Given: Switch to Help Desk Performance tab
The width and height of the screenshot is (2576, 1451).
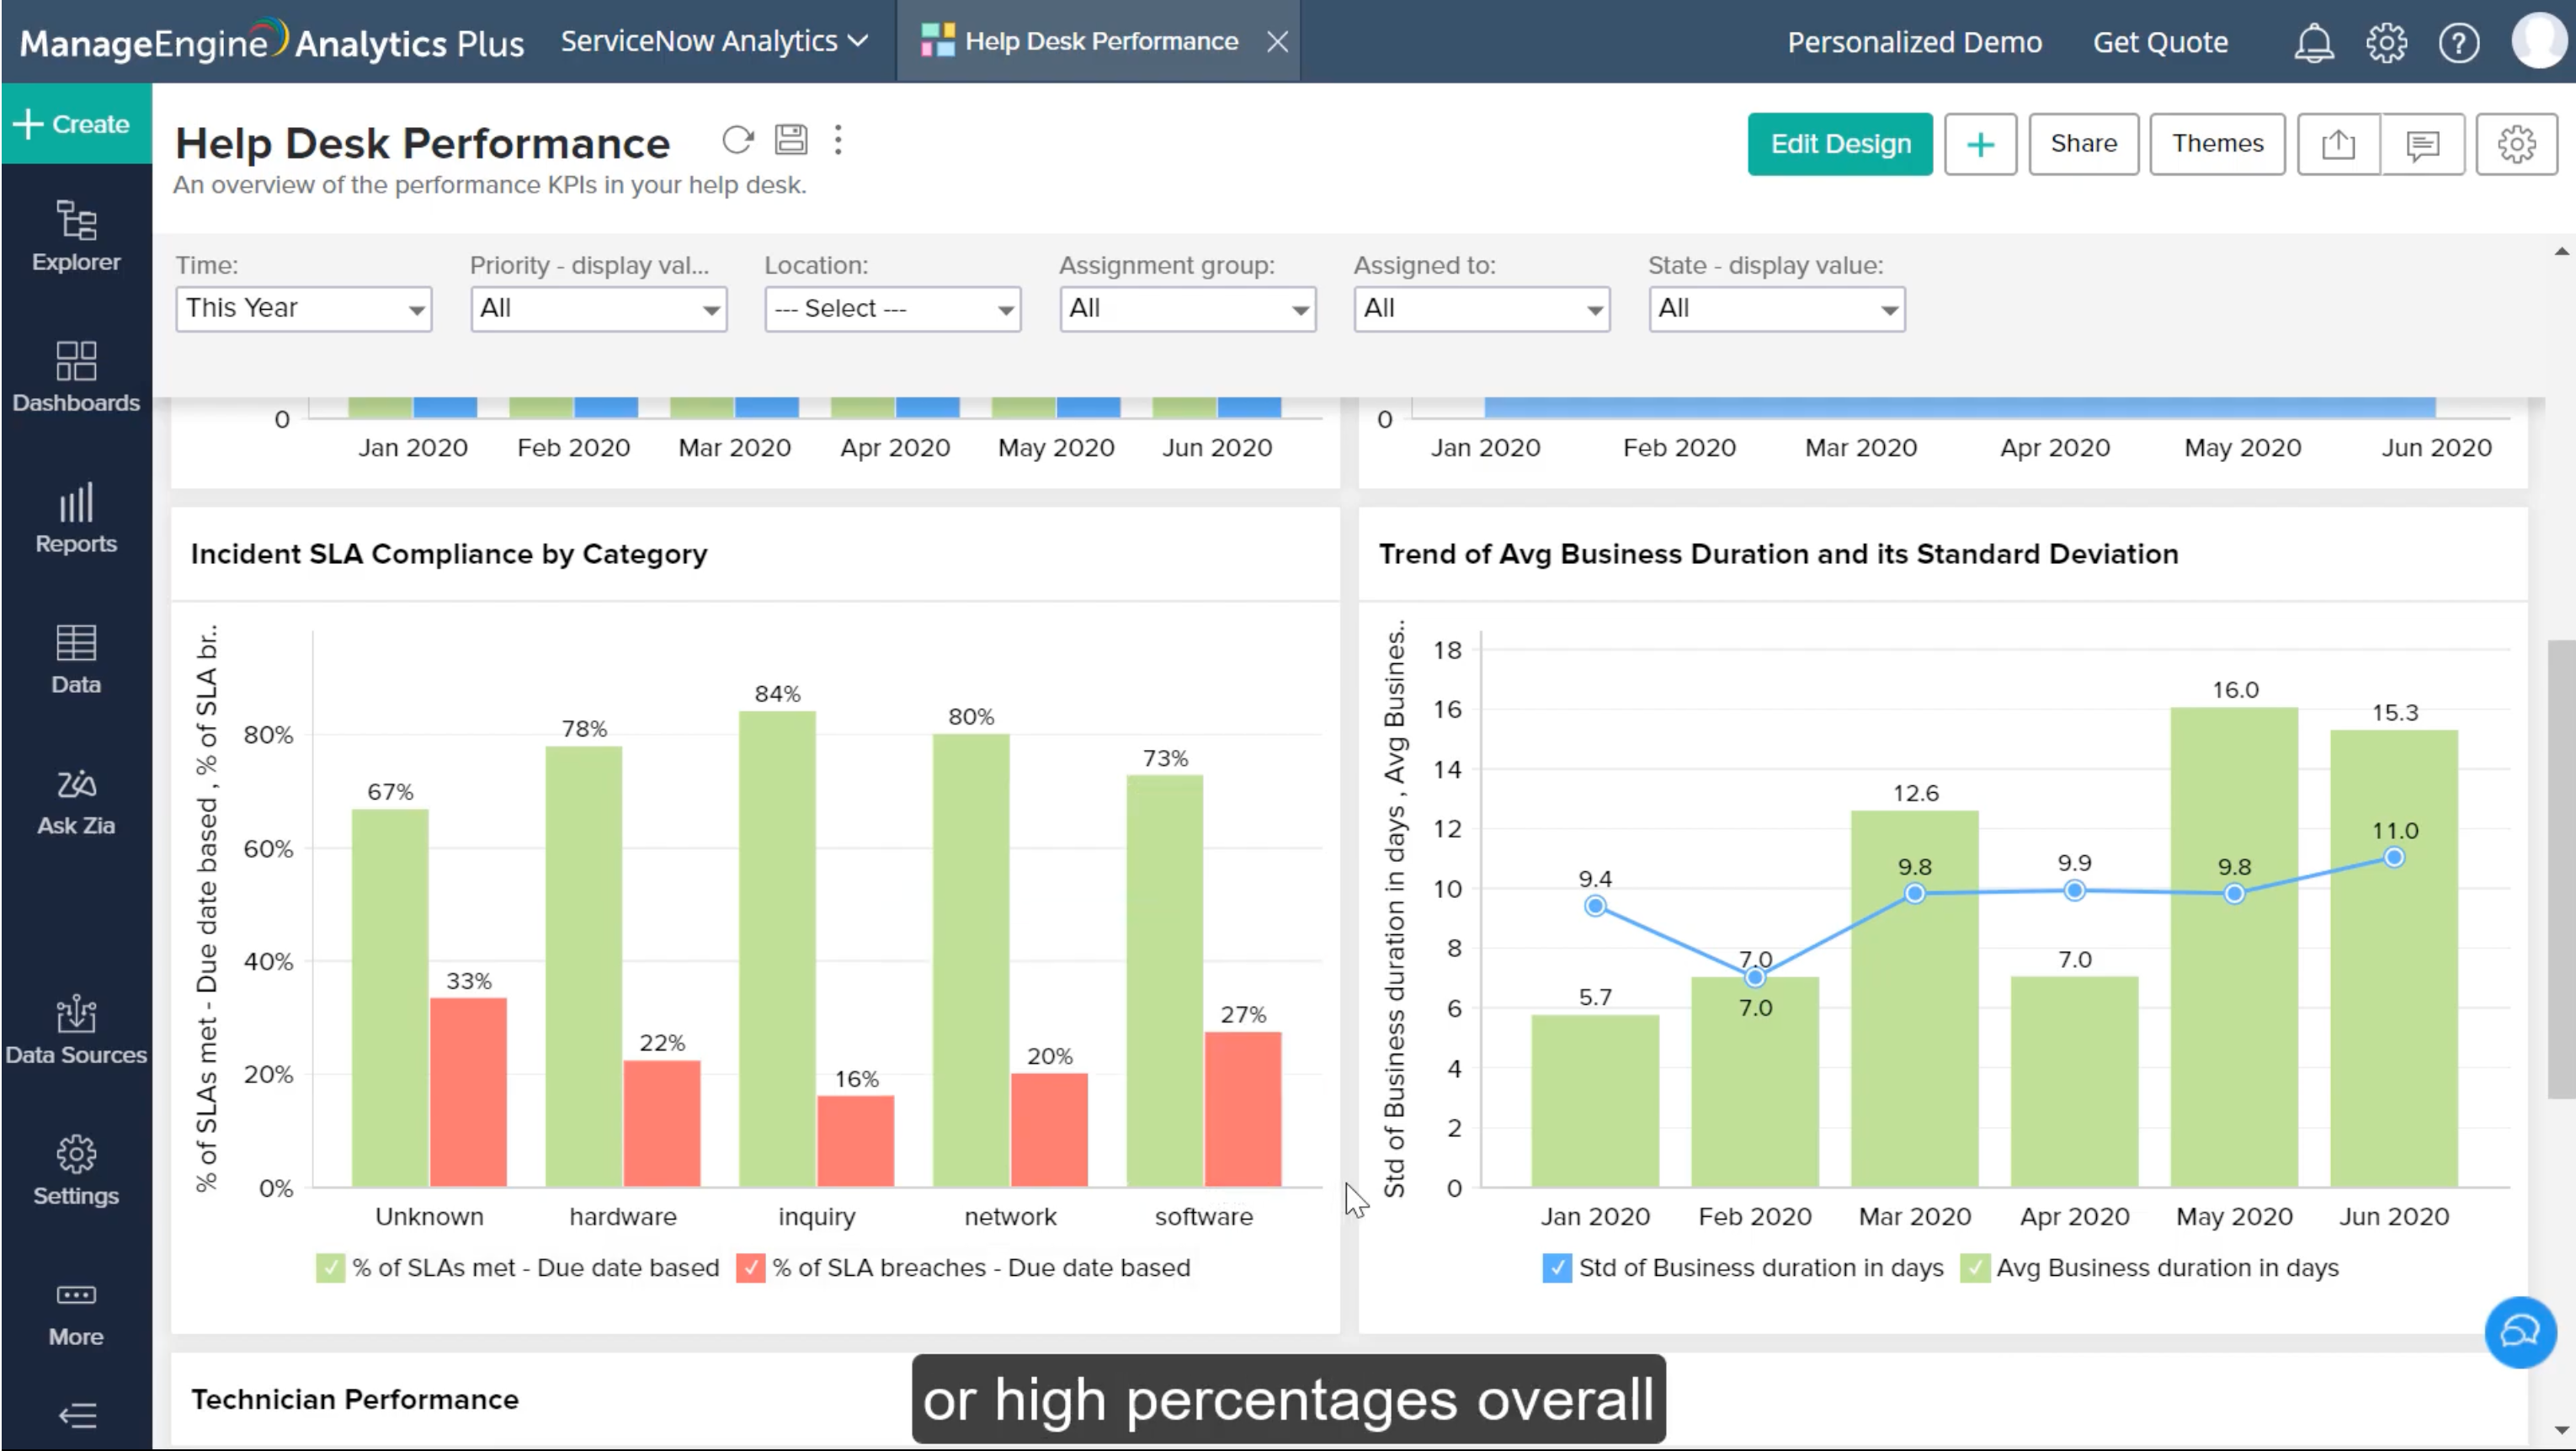Looking at the screenshot, I should [1100, 41].
